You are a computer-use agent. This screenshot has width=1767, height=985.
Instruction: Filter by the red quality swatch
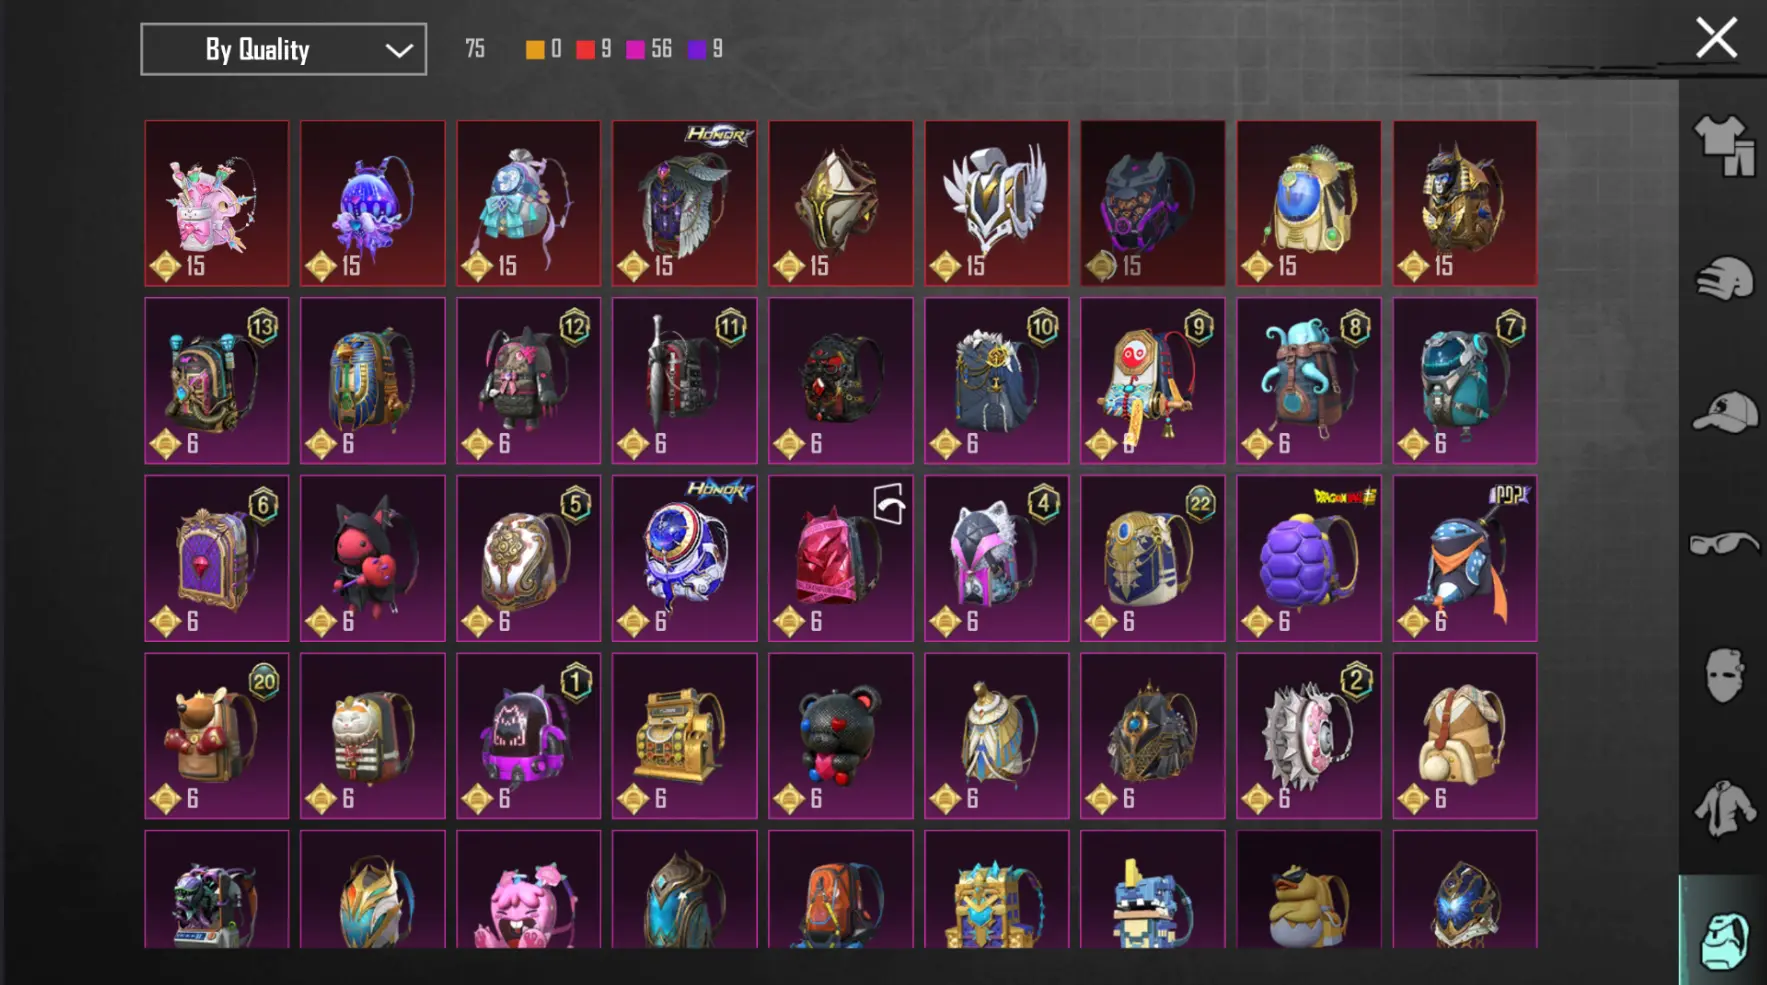pyautogui.click(x=585, y=49)
